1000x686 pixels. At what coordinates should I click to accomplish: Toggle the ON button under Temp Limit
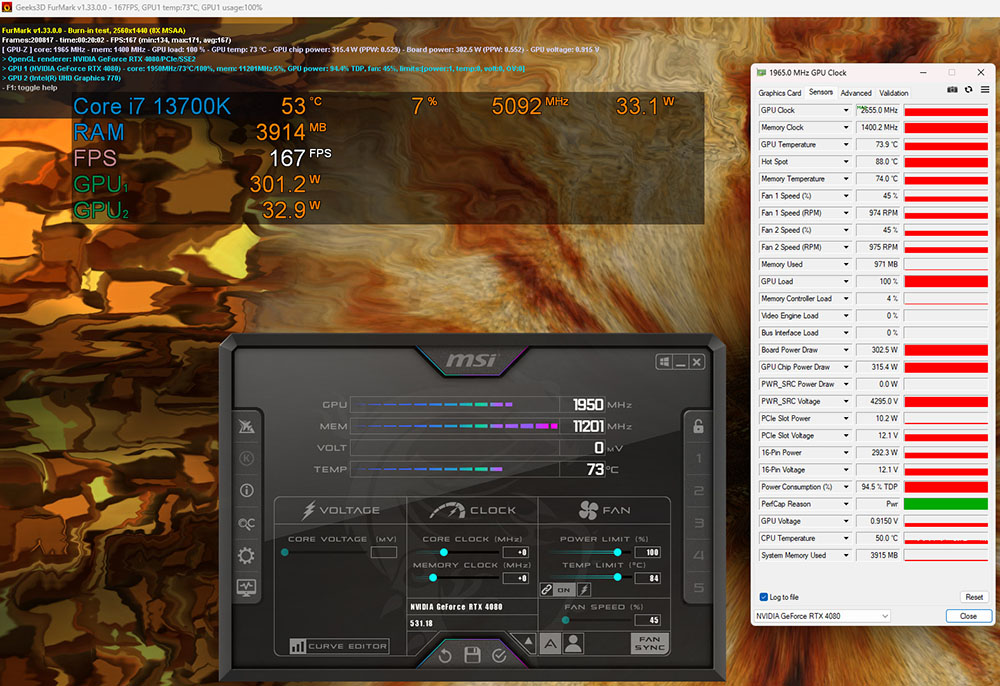click(x=564, y=590)
